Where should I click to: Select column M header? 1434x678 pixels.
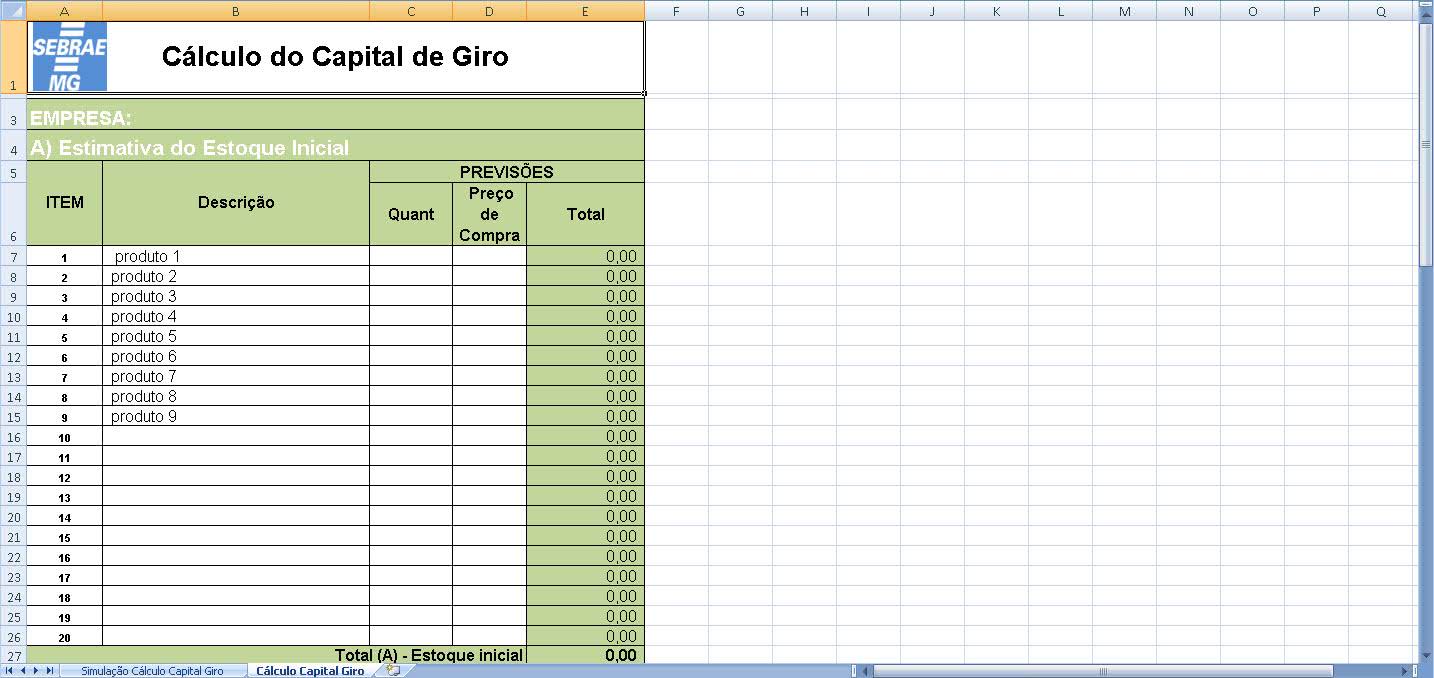click(x=1124, y=10)
